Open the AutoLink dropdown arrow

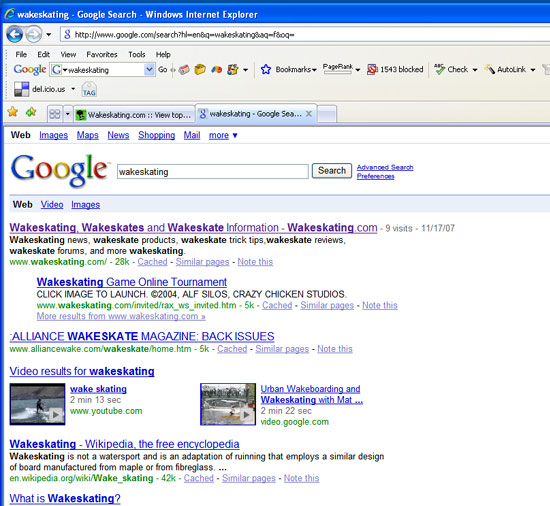pos(533,70)
